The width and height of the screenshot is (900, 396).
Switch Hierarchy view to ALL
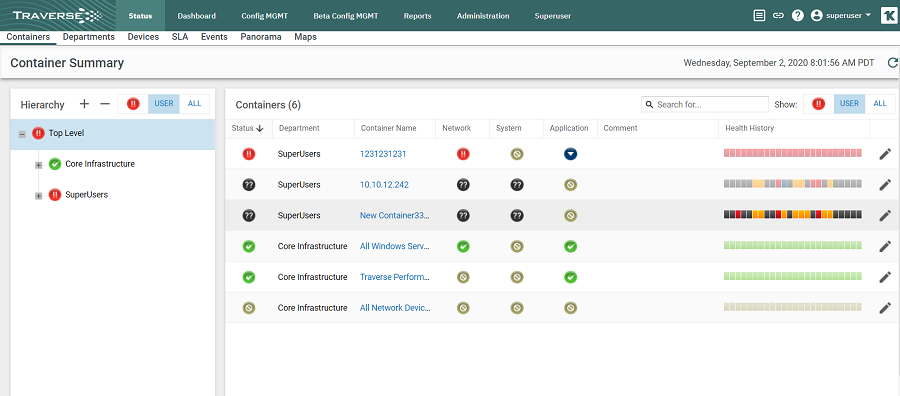click(195, 104)
